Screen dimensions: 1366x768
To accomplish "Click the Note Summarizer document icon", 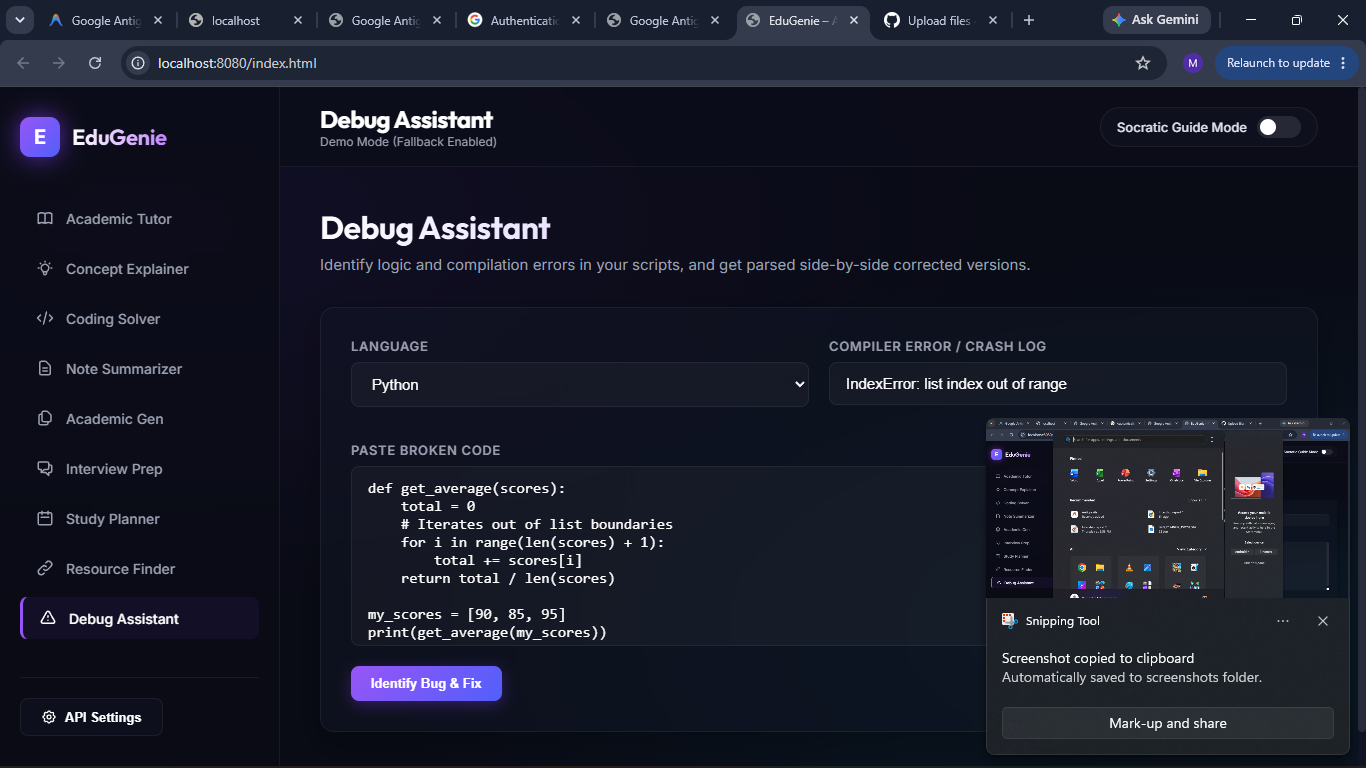I will coord(44,369).
